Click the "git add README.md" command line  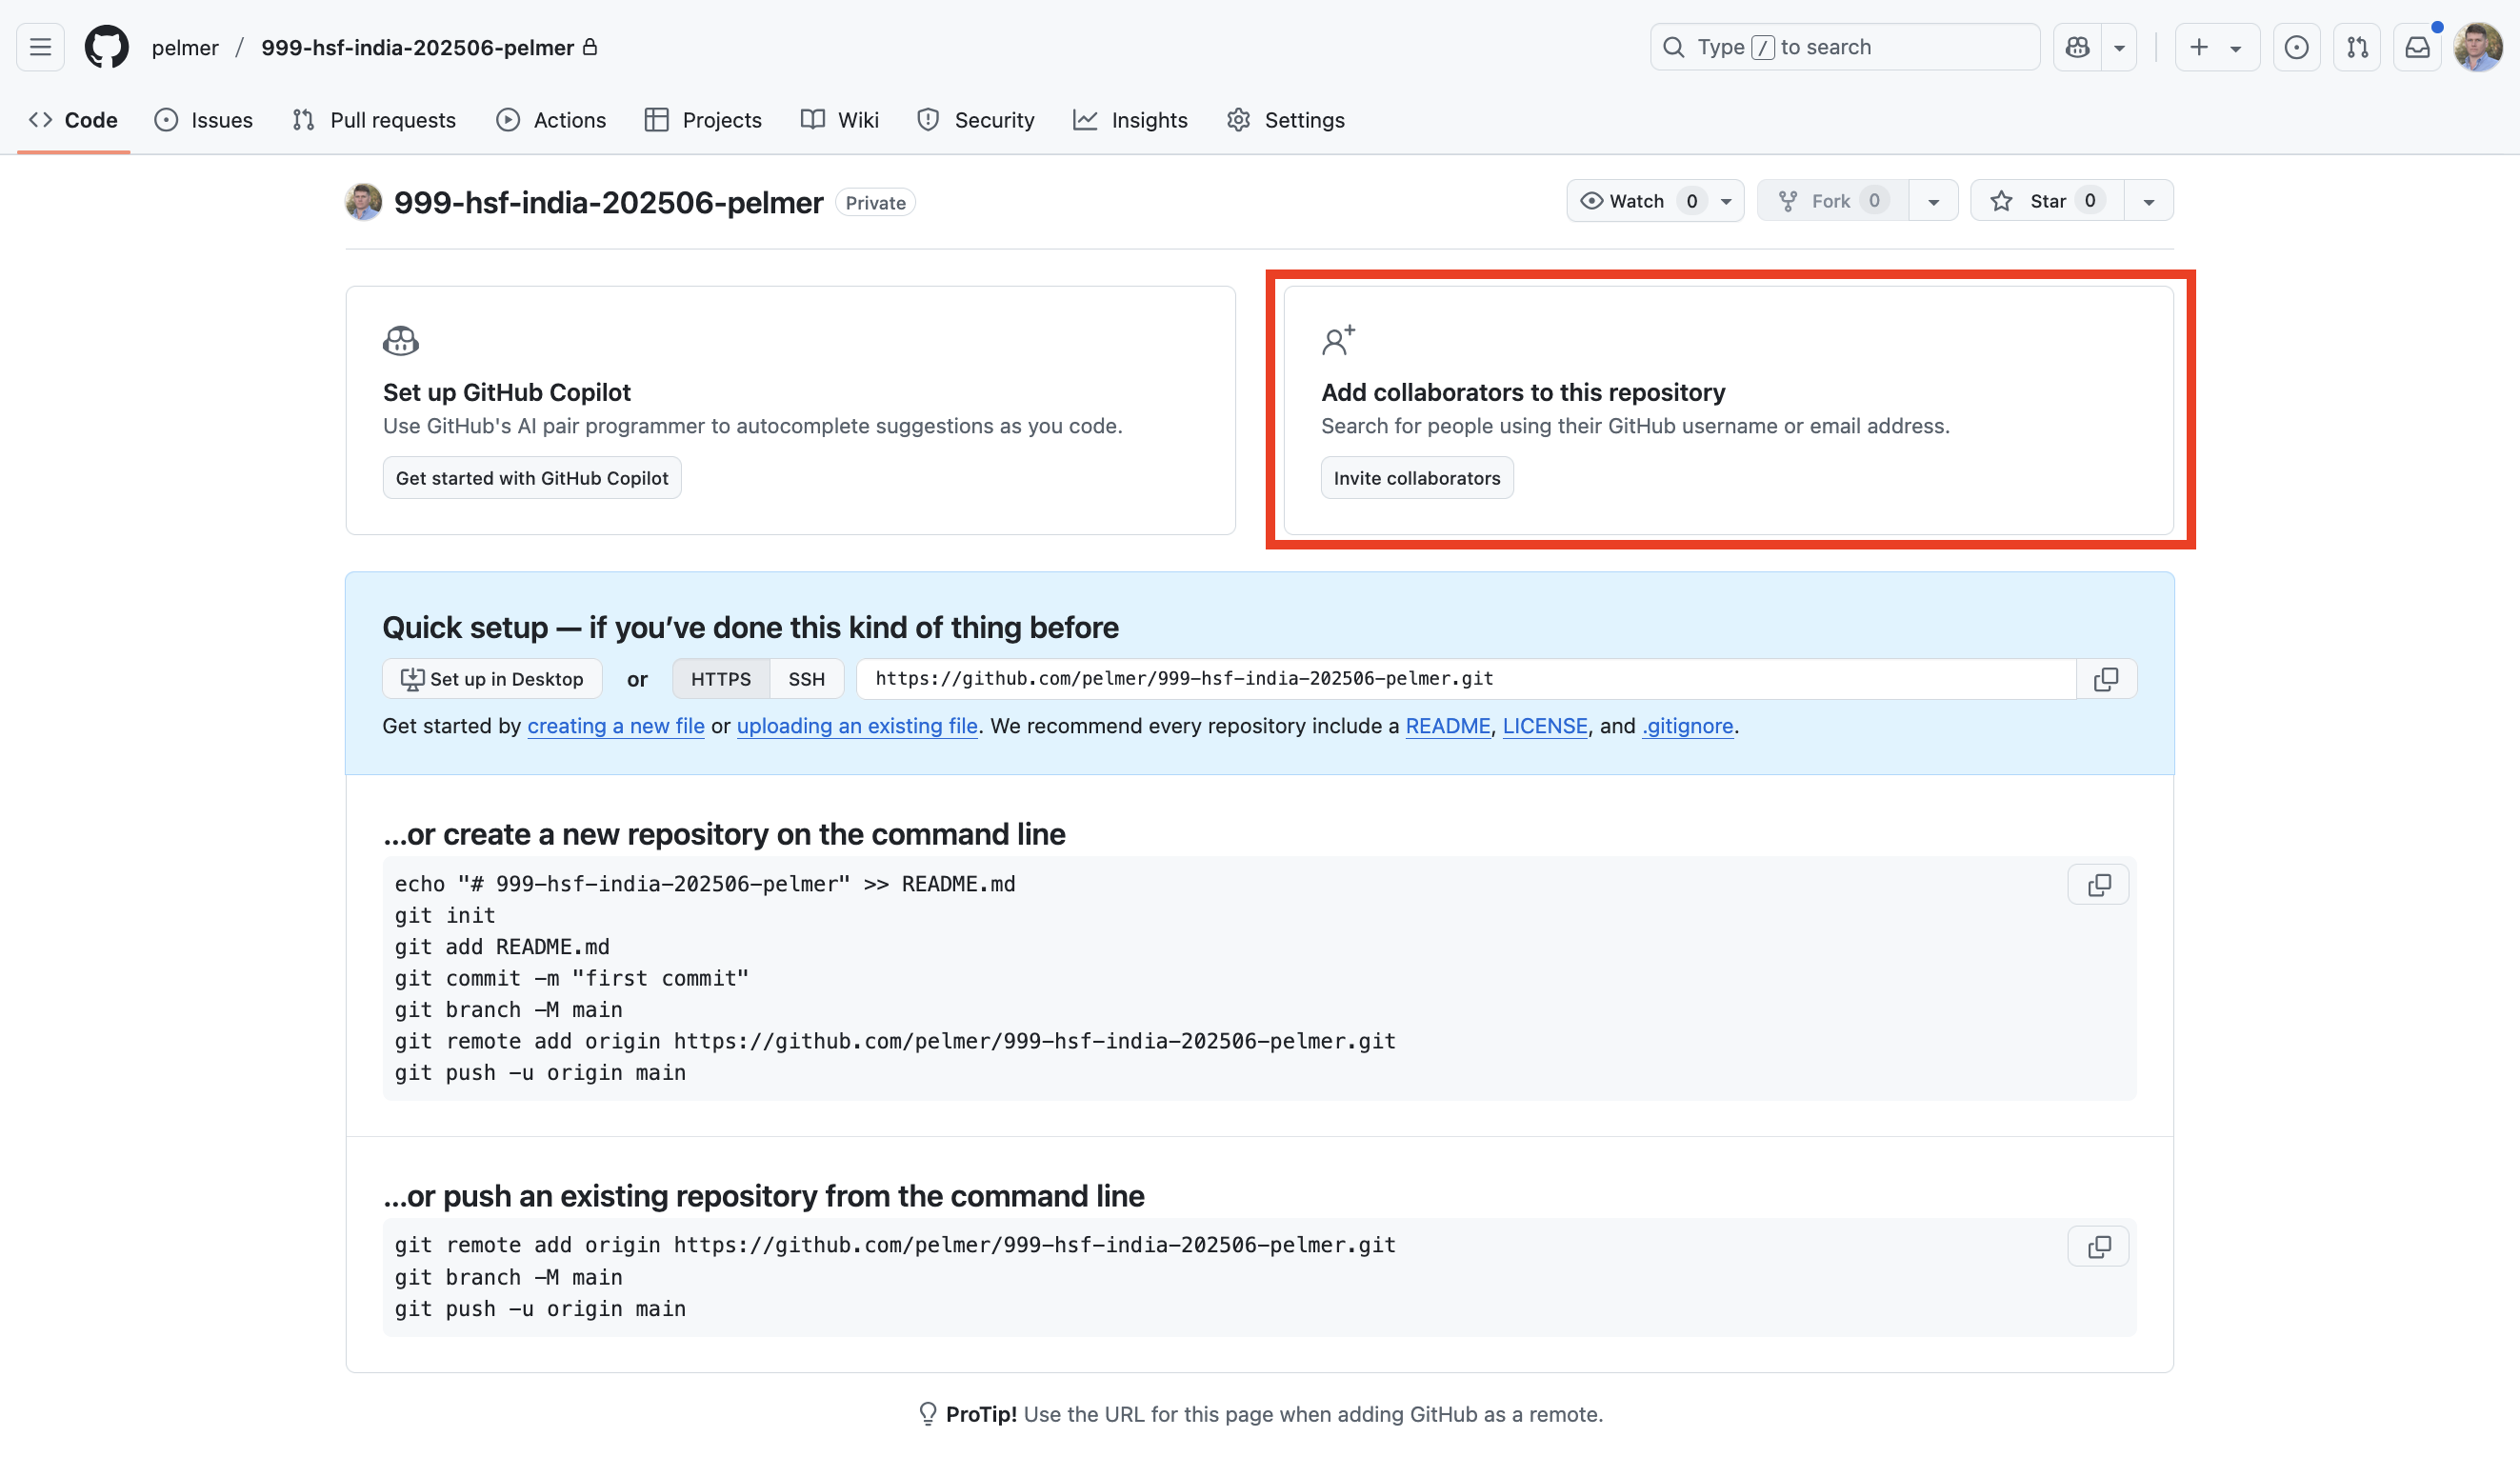[x=502, y=947]
